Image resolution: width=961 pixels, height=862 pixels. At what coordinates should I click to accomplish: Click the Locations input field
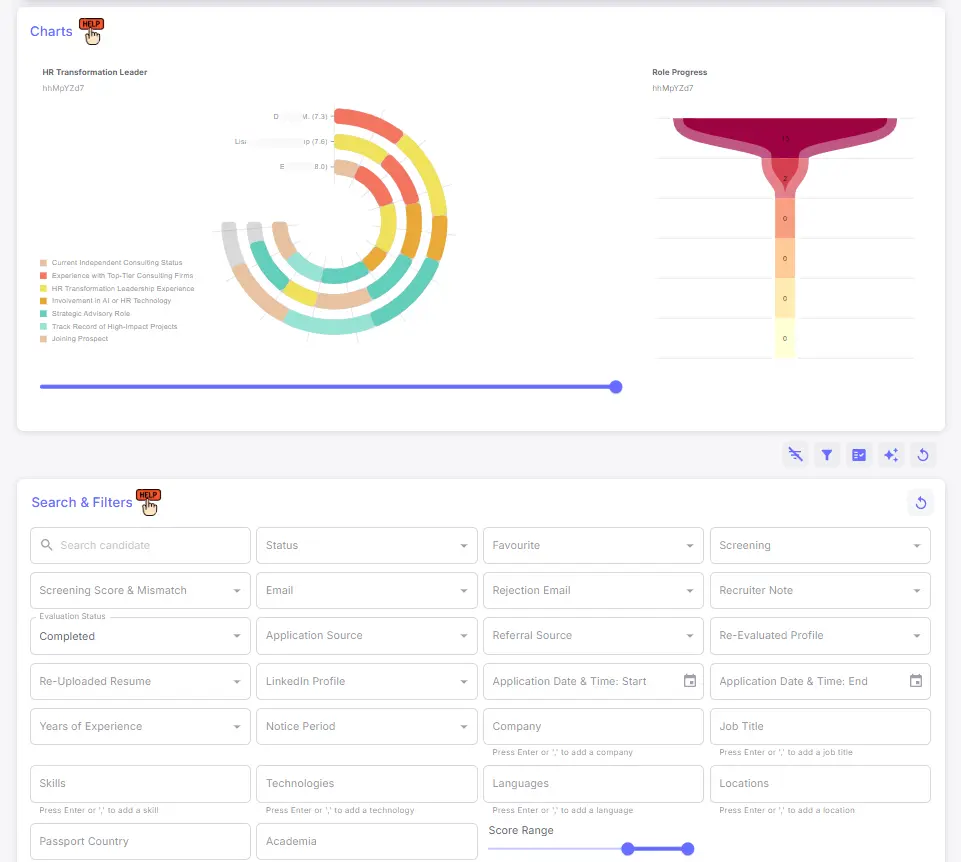820,784
